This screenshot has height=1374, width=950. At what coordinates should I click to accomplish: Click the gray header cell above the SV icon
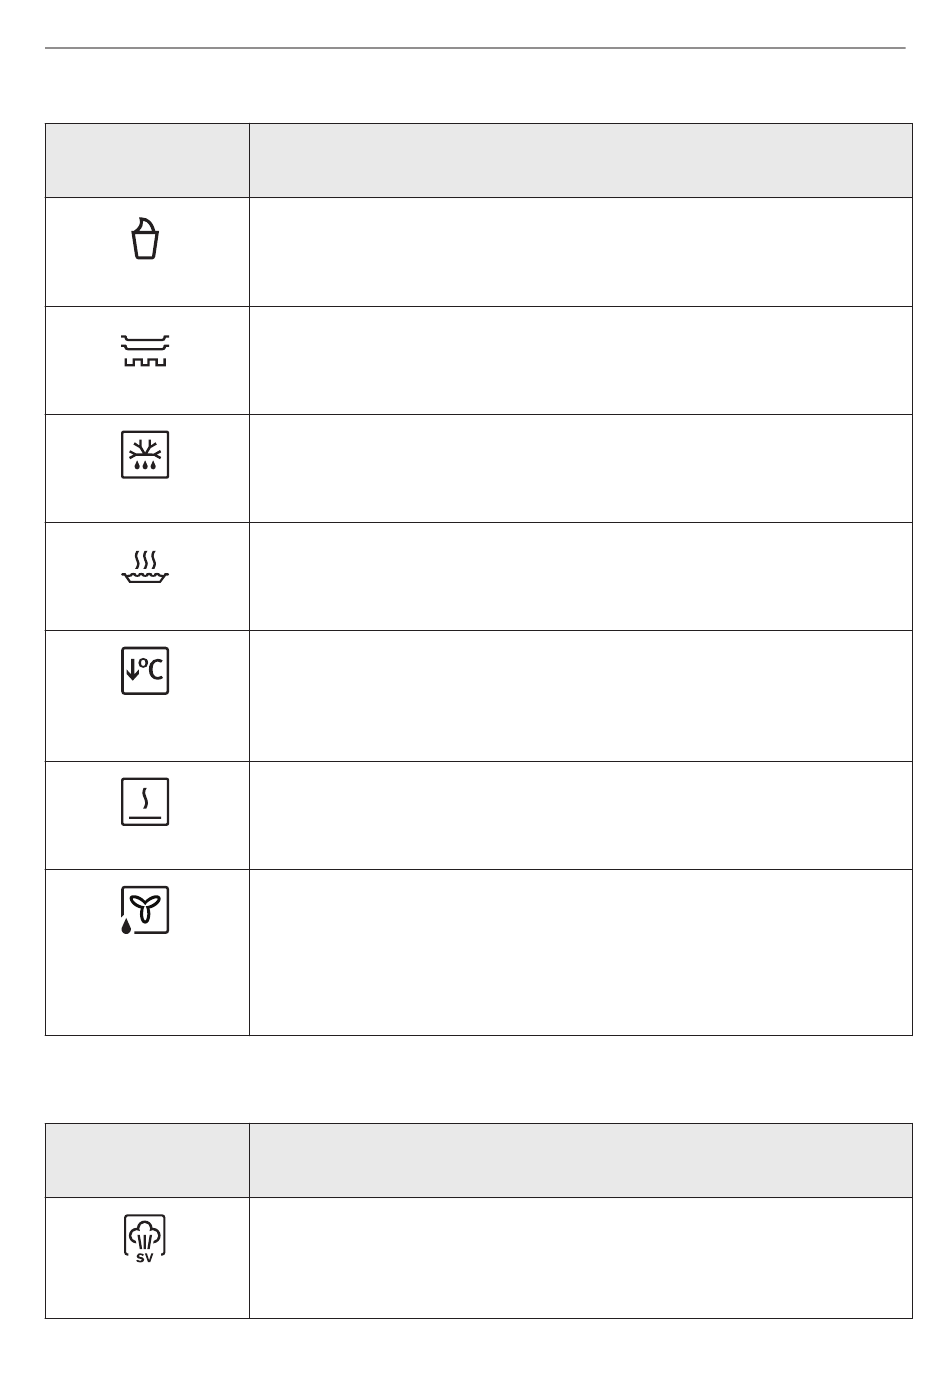[147, 1160]
